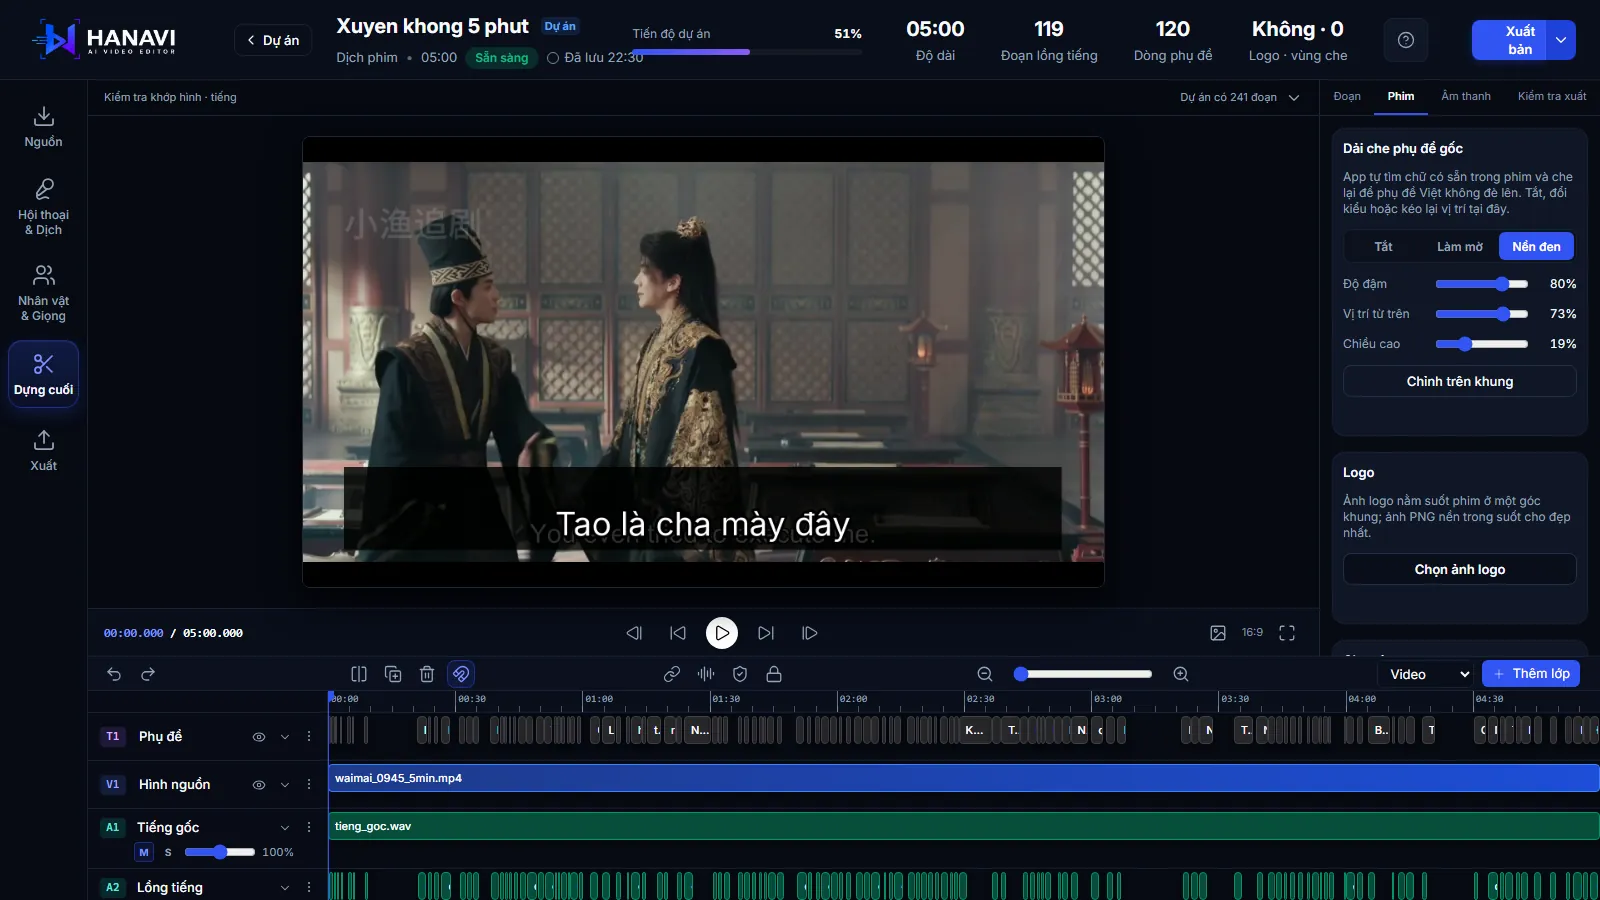Screen dimensions: 1600x900
Task: Toggle visibility of Hình nguồn track
Action: 259,785
